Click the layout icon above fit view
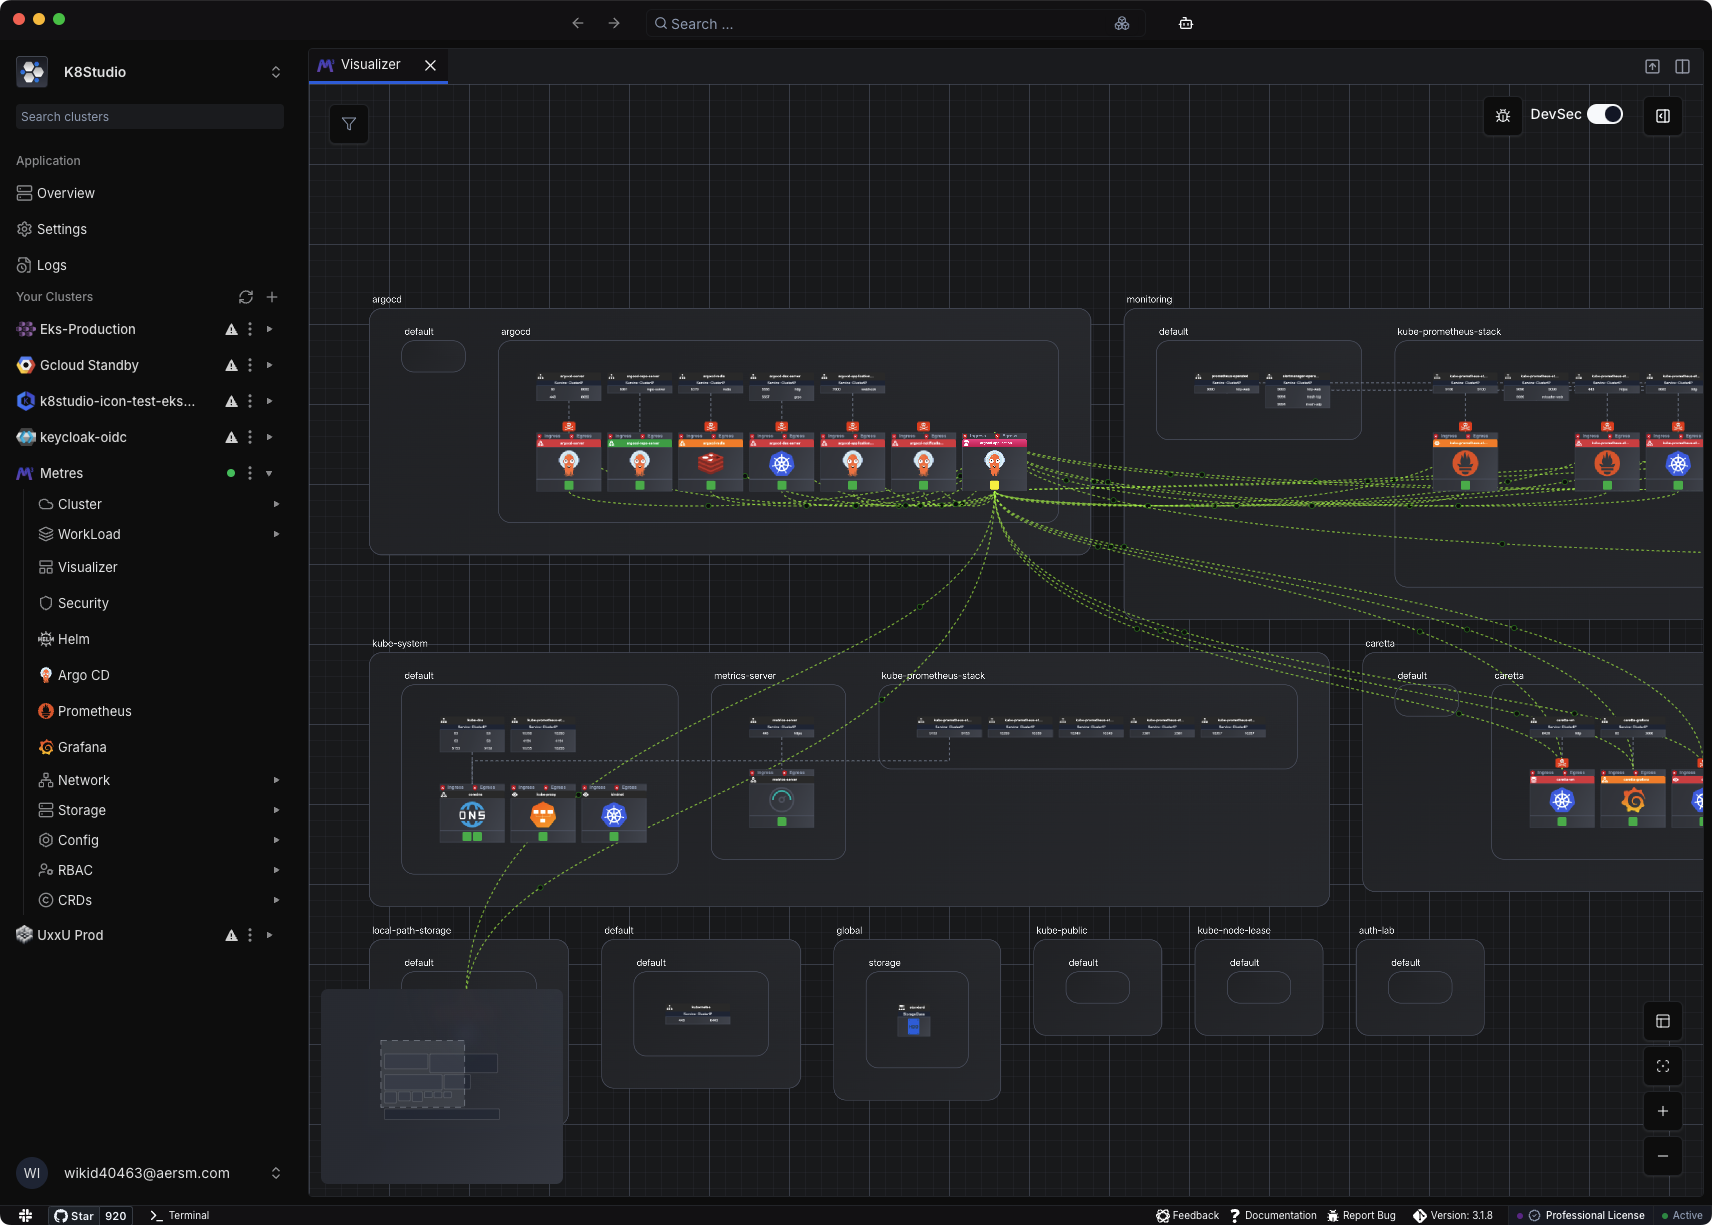Screen dimensions: 1712x1225 (1663, 1021)
